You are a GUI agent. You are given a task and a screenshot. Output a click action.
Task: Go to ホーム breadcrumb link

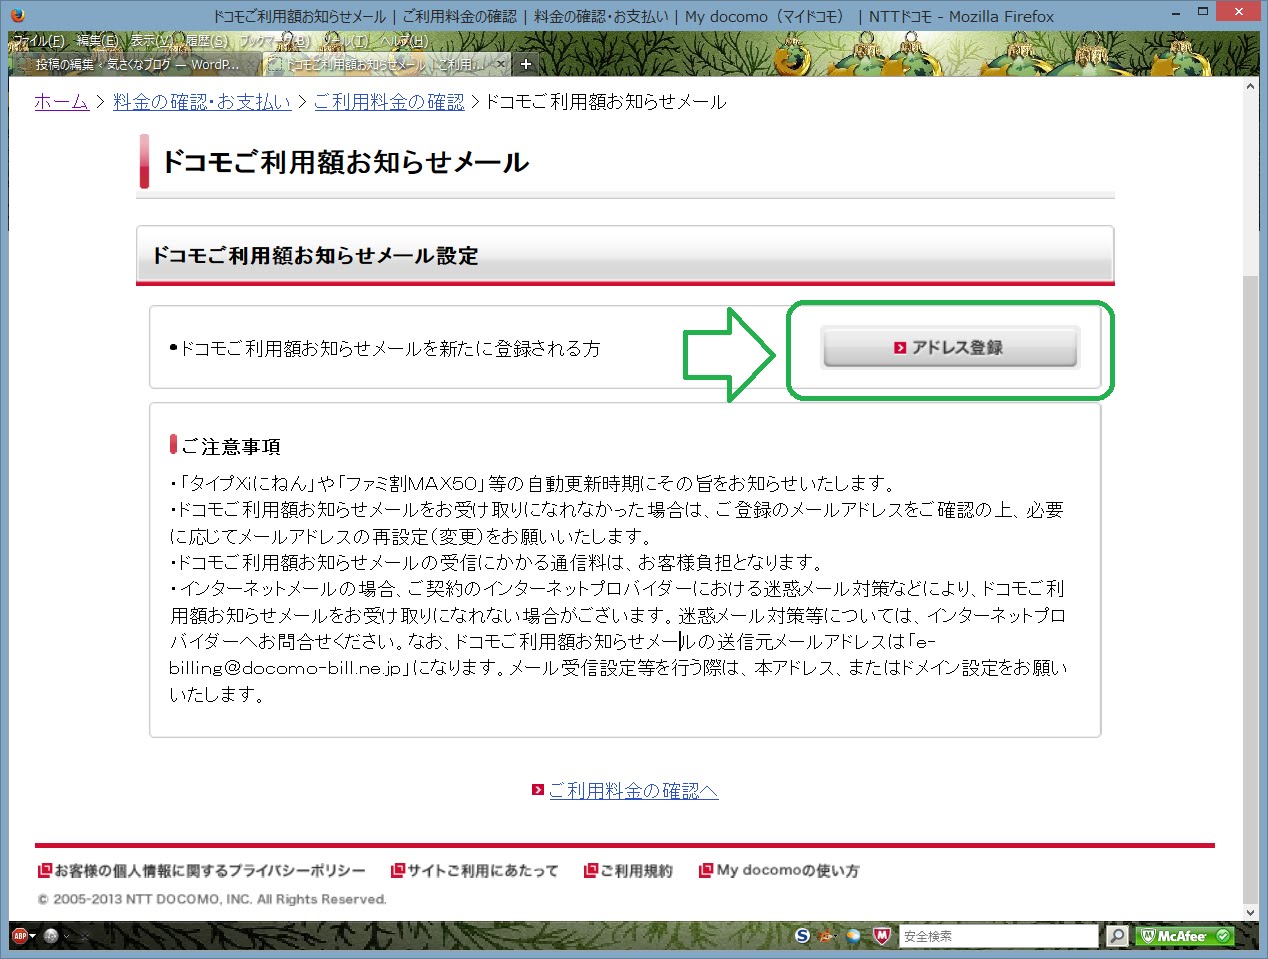(61, 102)
